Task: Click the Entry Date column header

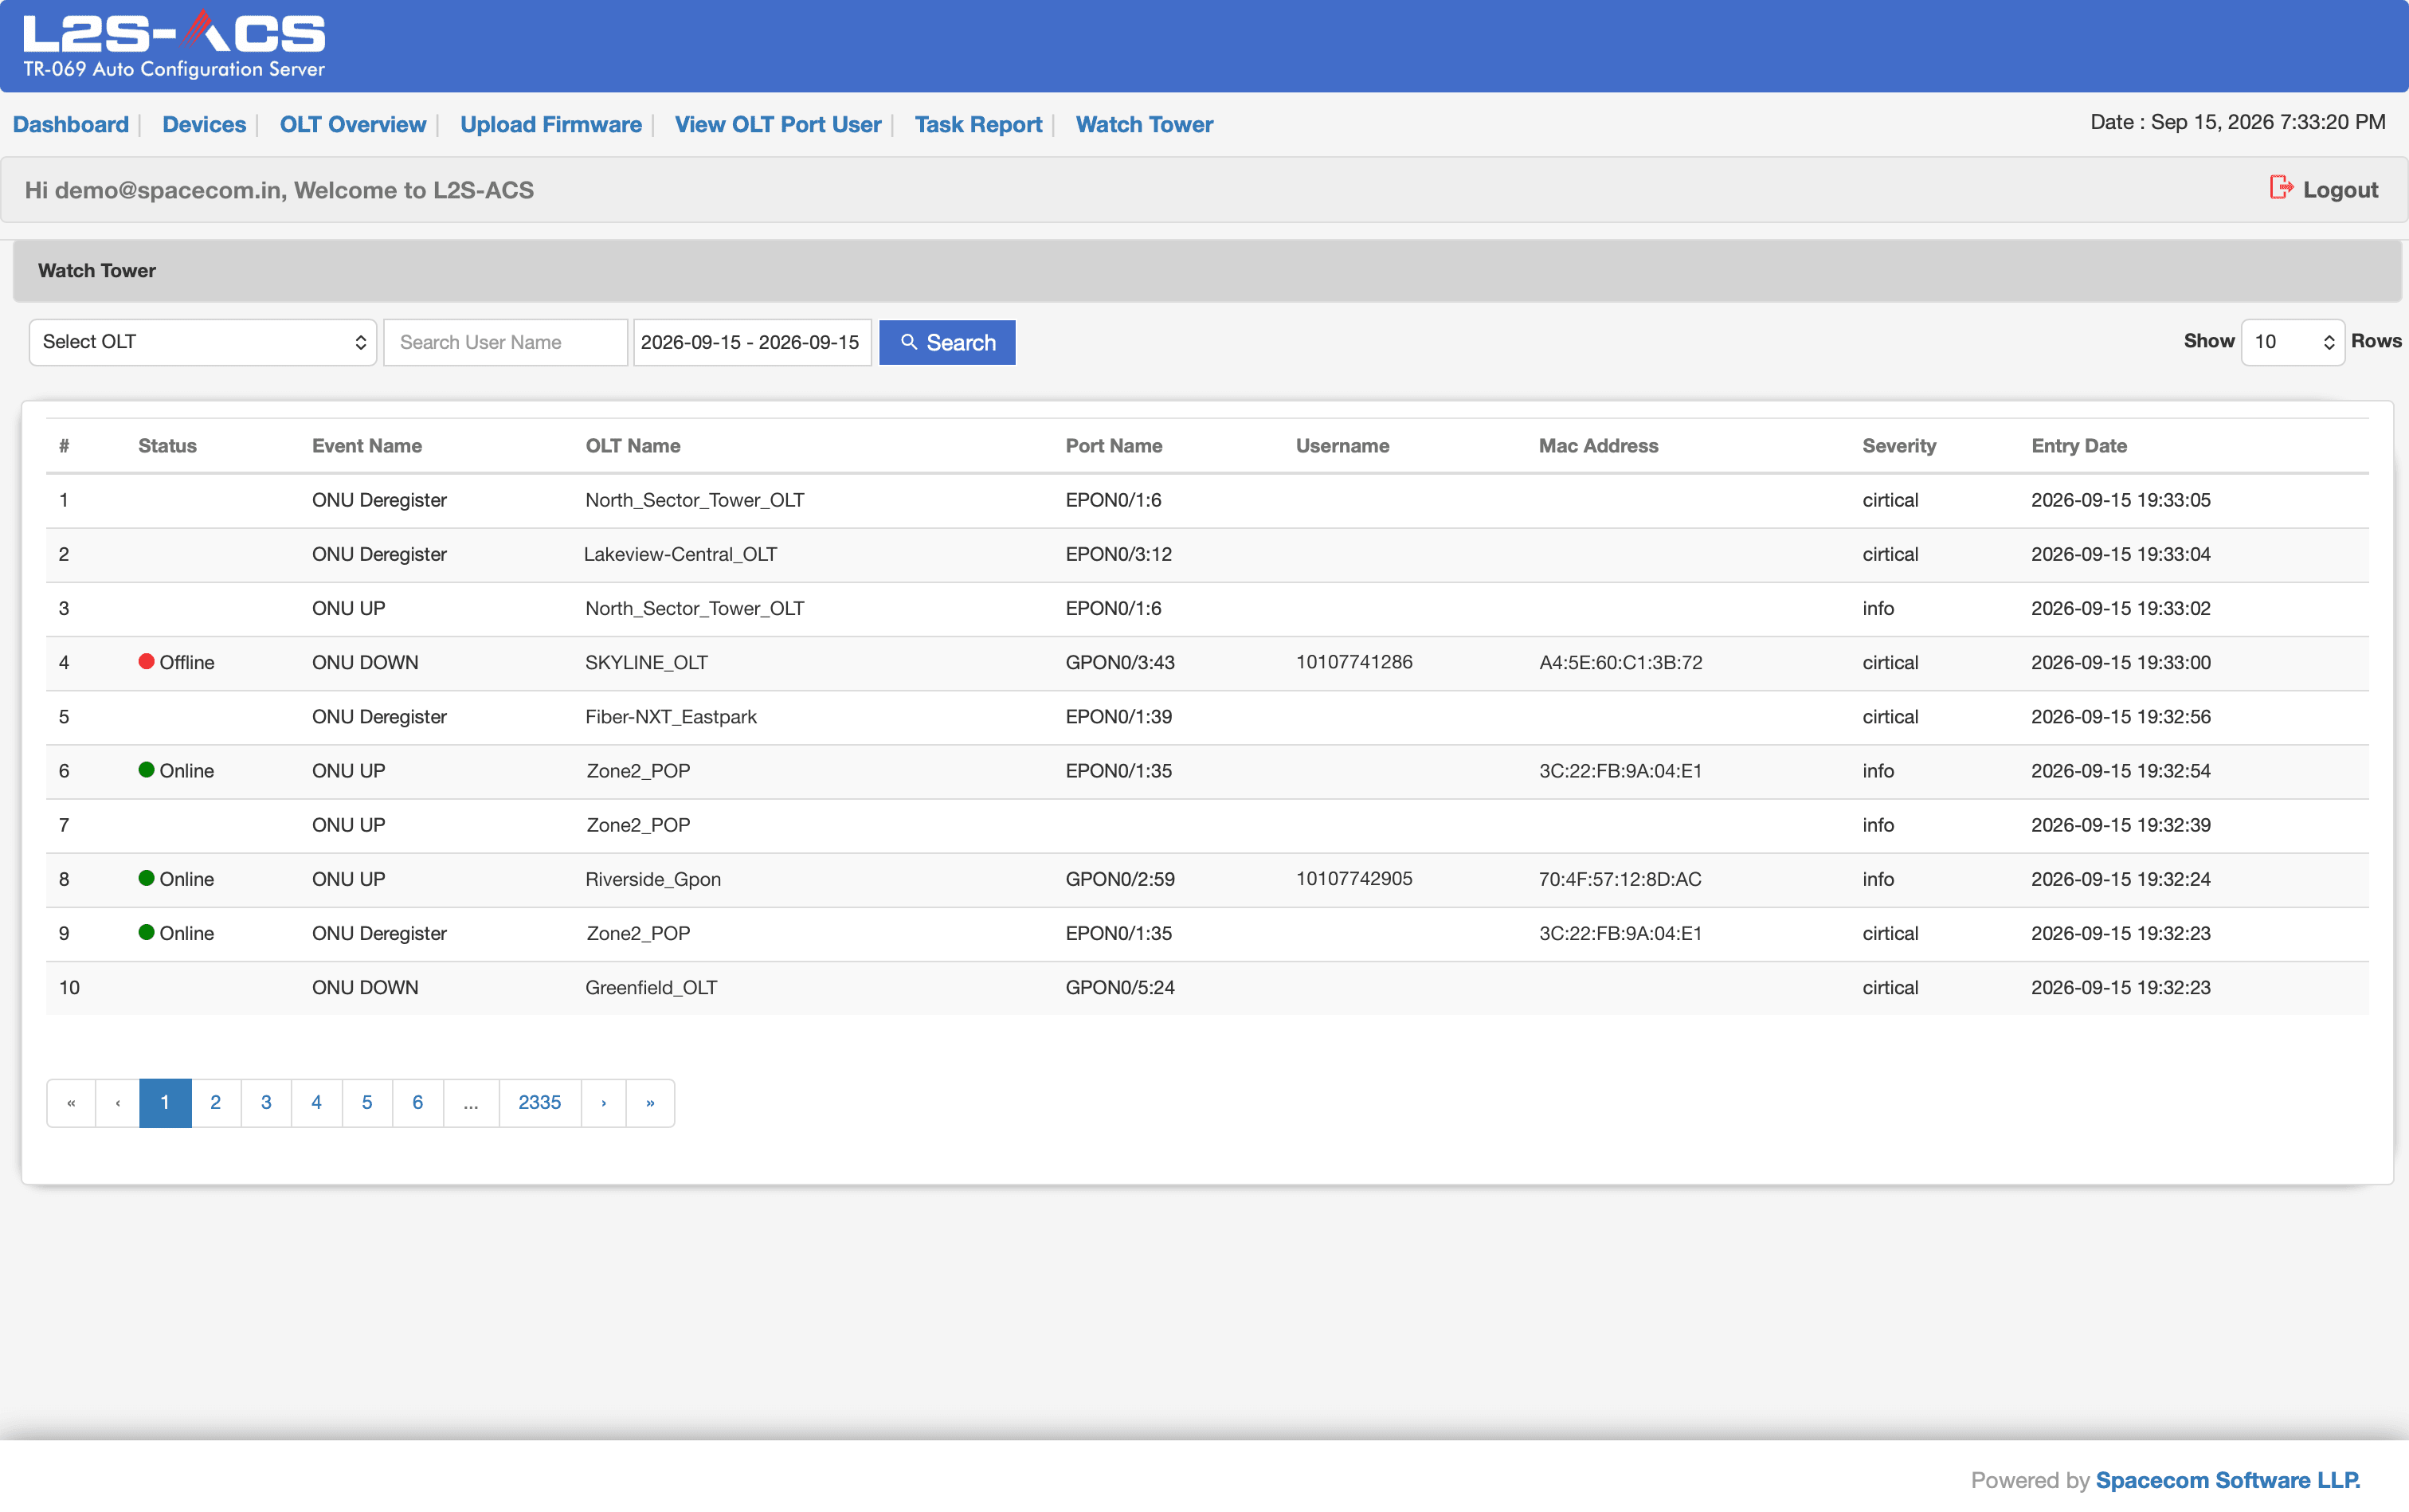Action: coord(2079,446)
